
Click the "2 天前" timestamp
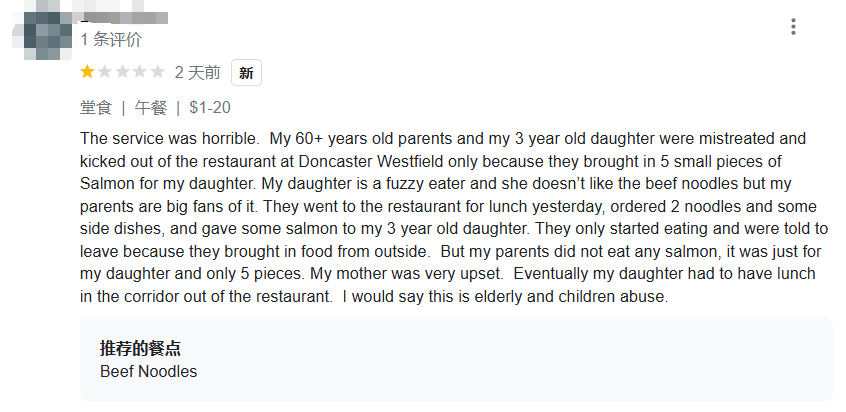pyautogui.click(x=197, y=73)
